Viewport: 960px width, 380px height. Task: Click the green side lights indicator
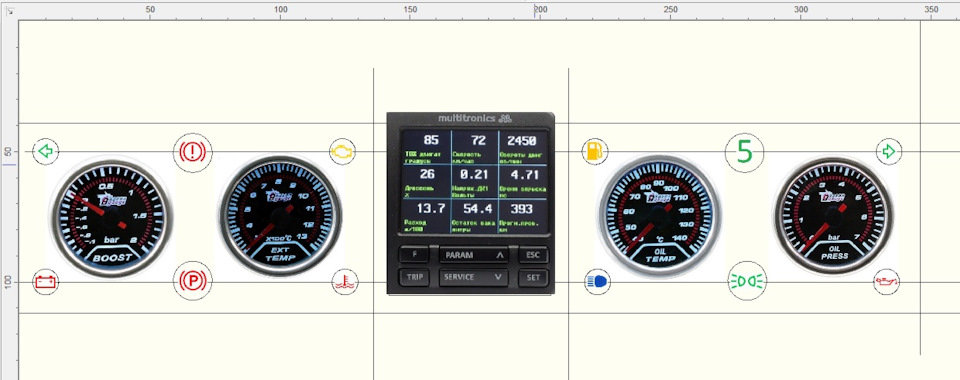747,281
